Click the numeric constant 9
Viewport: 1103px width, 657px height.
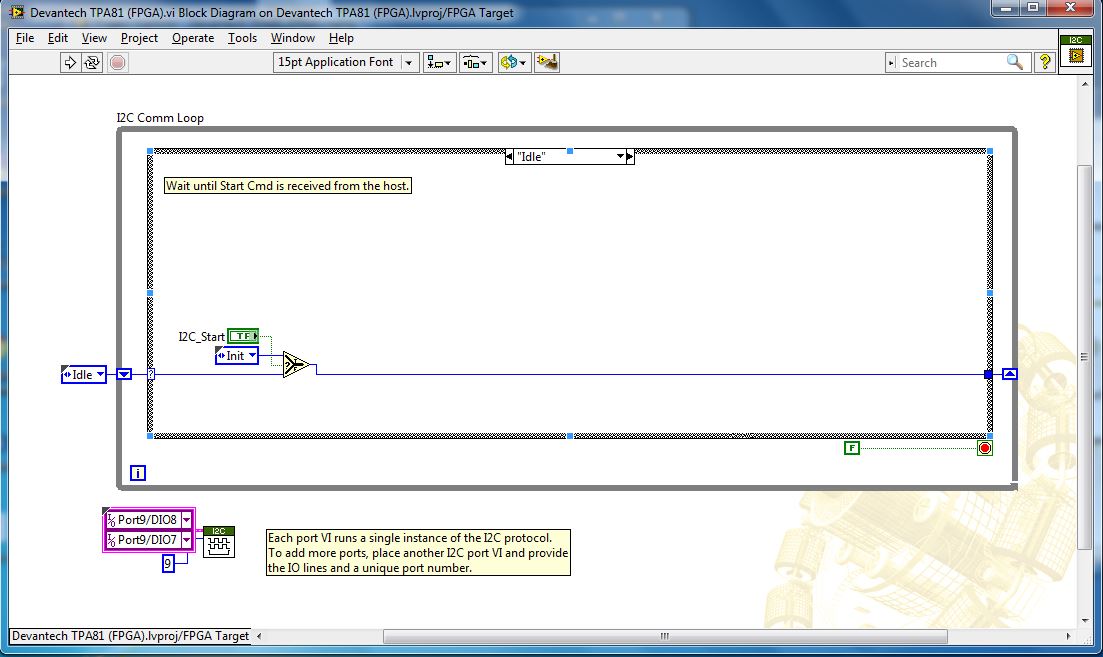point(167,563)
